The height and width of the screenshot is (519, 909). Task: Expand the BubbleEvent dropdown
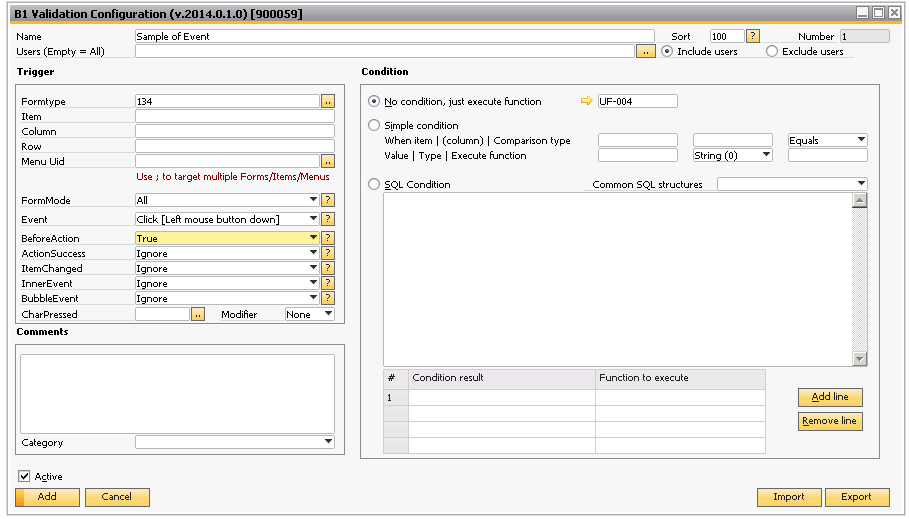tap(313, 298)
